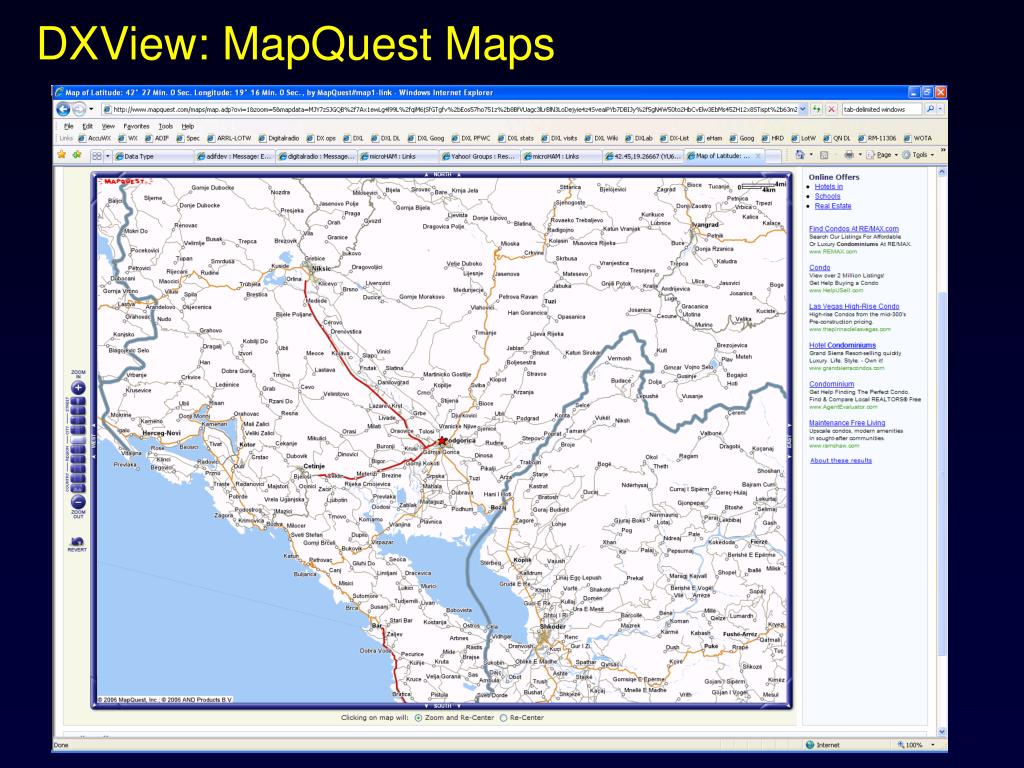Open the Find Condos At RE/MAX.com ad
Viewport: 1024px width, 768px height.
pyautogui.click(x=854, y=229)
